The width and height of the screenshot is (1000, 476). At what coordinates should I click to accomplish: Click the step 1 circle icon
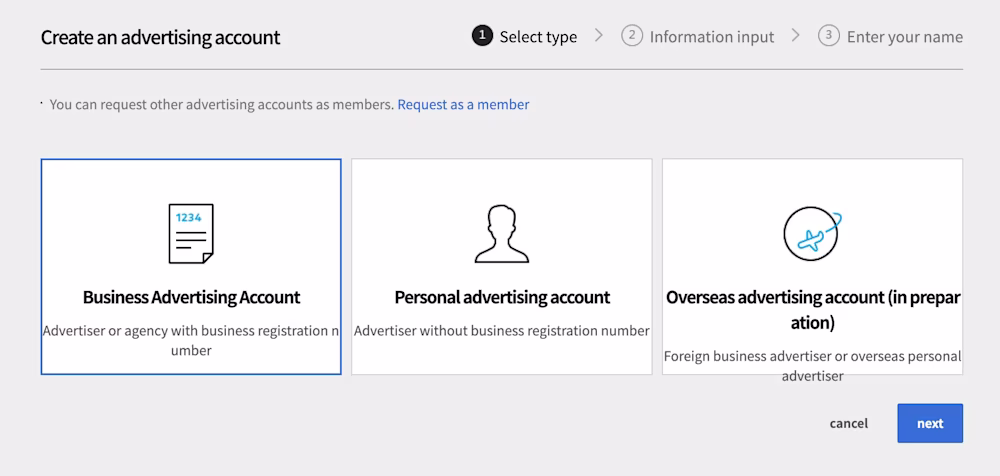coord(482,36)
